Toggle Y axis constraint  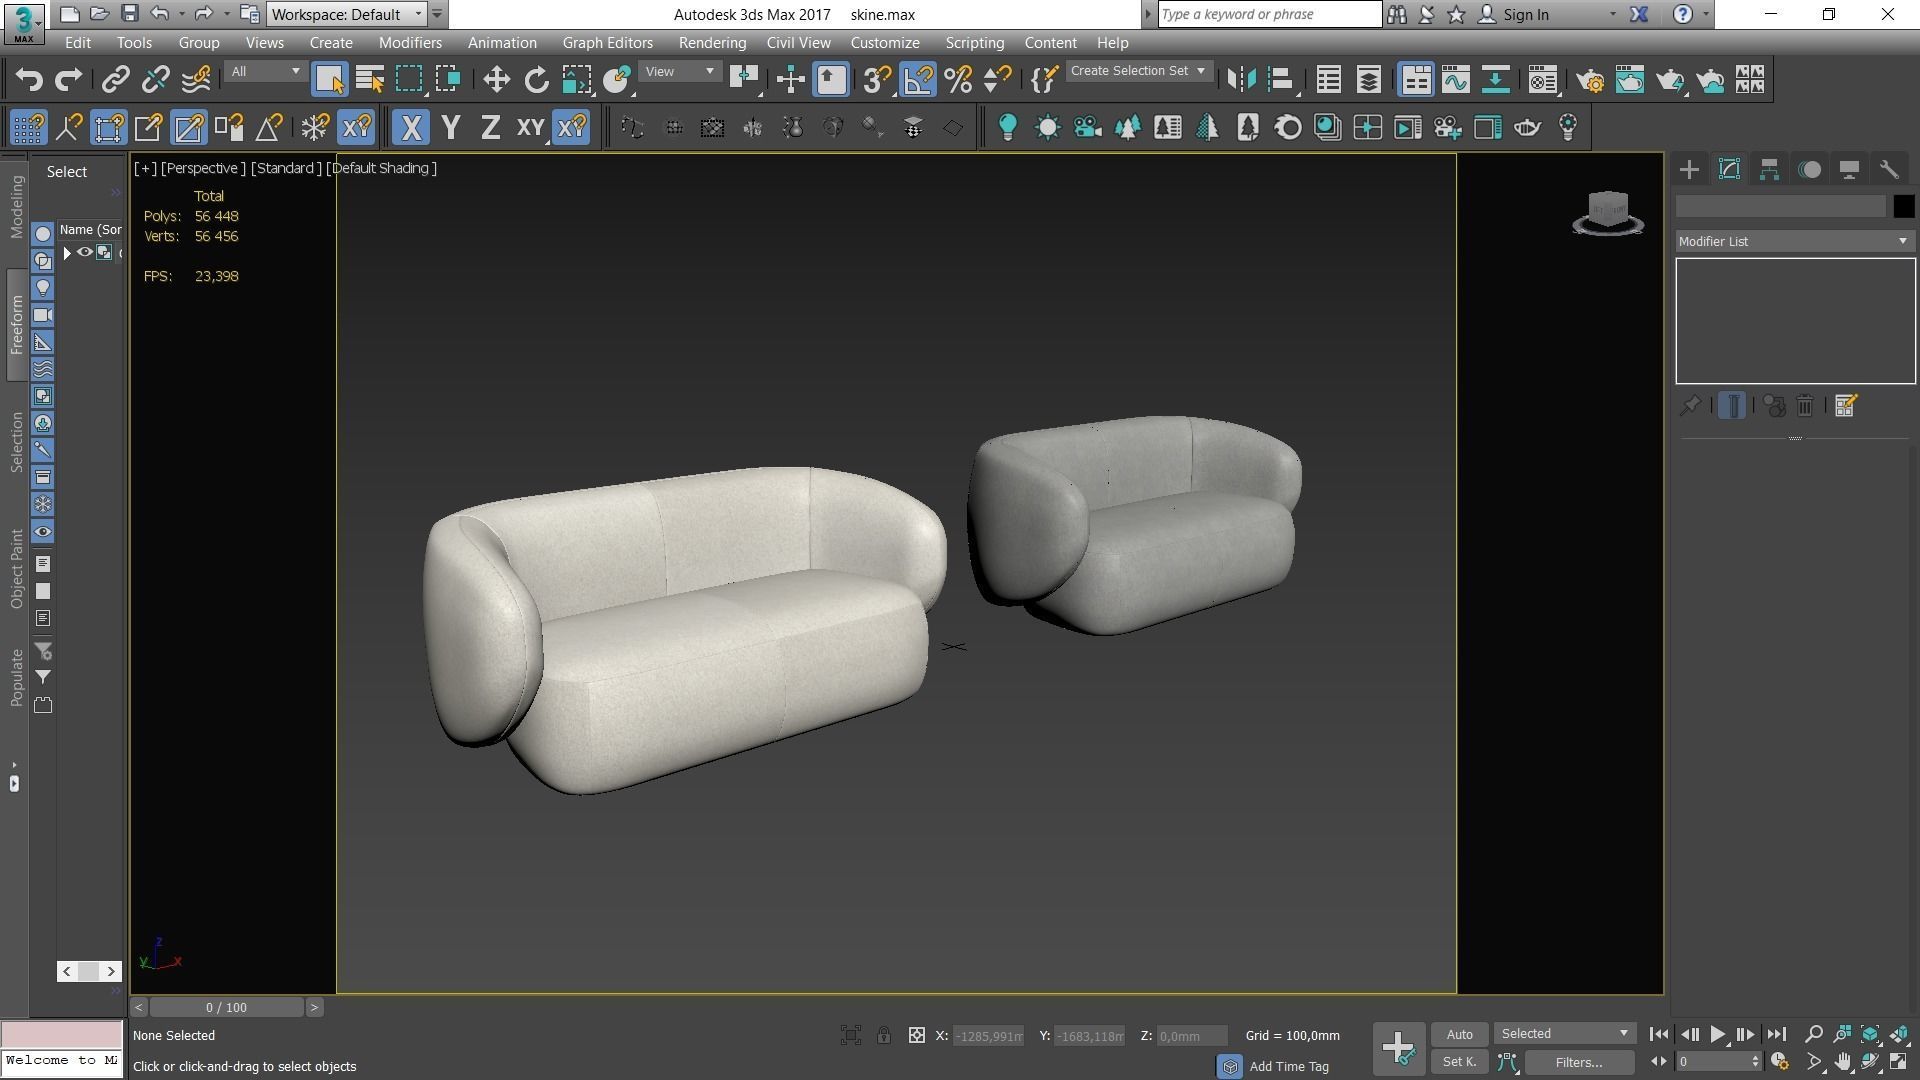point(451,127)
